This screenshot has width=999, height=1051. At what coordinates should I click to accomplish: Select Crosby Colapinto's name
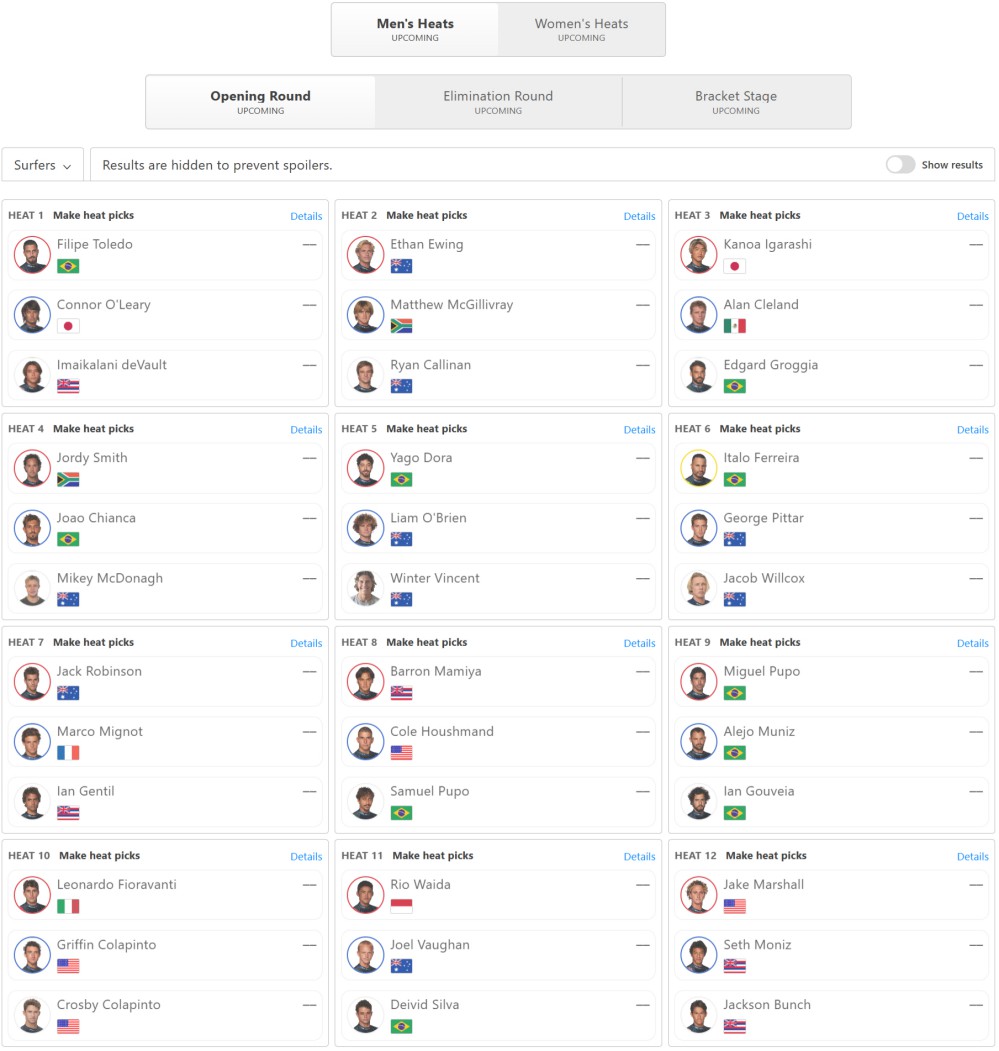click(109, 1004)
